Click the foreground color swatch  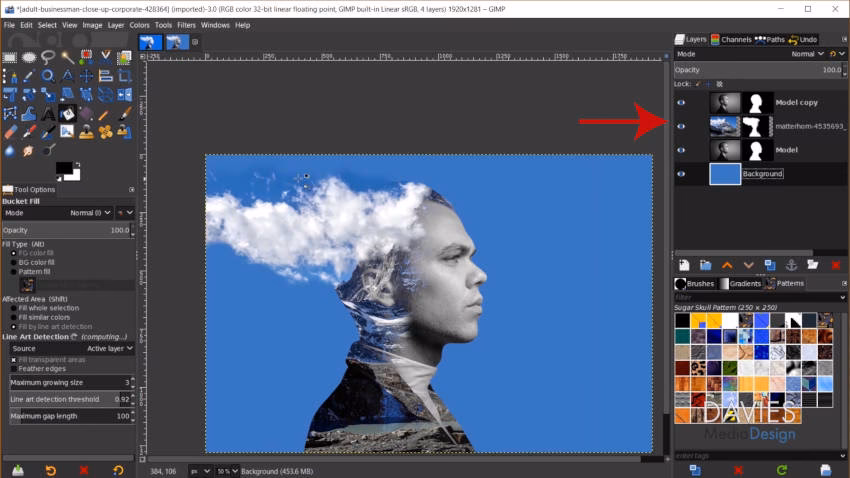[x=63, y=167]
